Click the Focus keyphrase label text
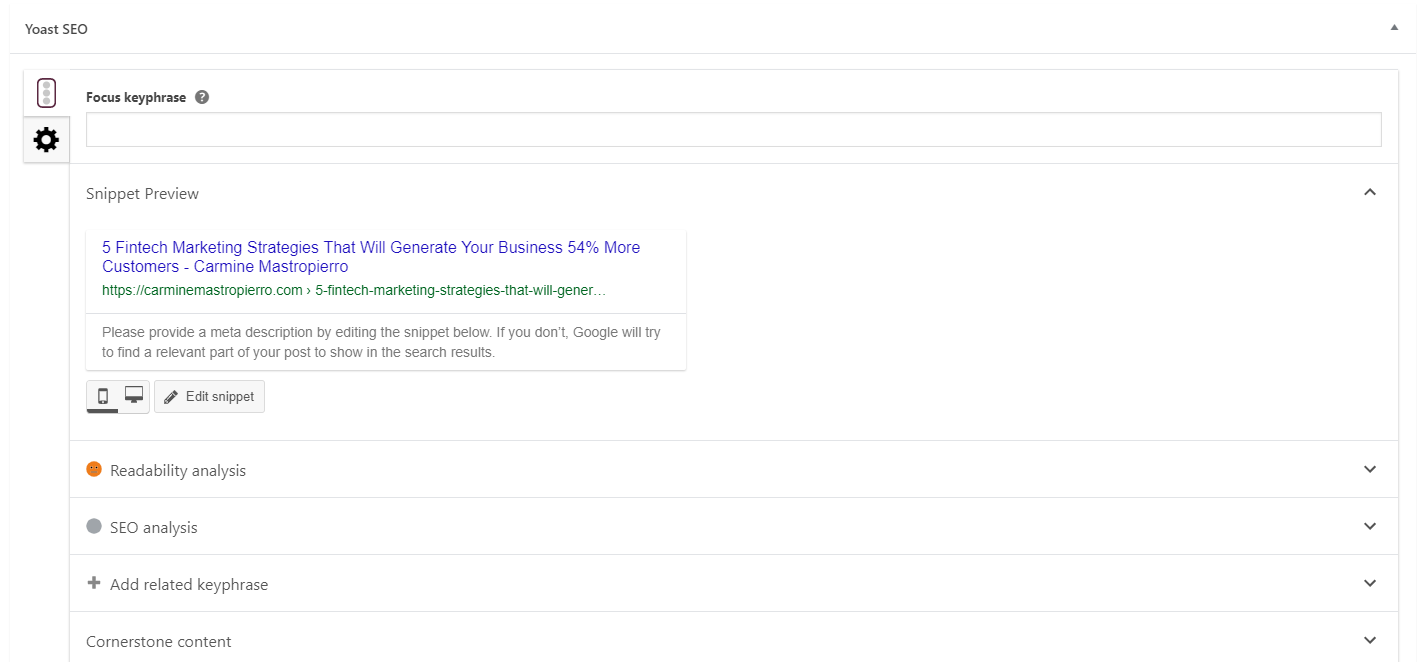The height and width of the screenshot is (662, 1427). click(x=136, y=97)
